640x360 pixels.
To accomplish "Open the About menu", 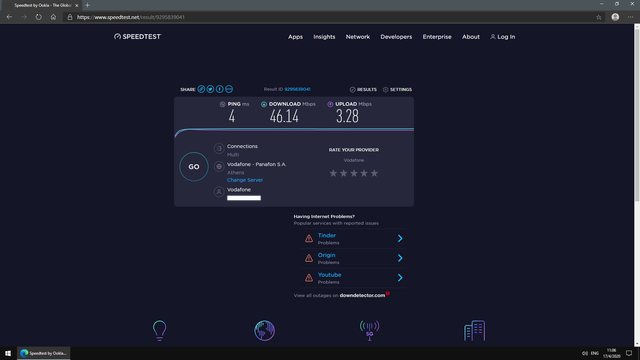I will click(x=471, y=37).
